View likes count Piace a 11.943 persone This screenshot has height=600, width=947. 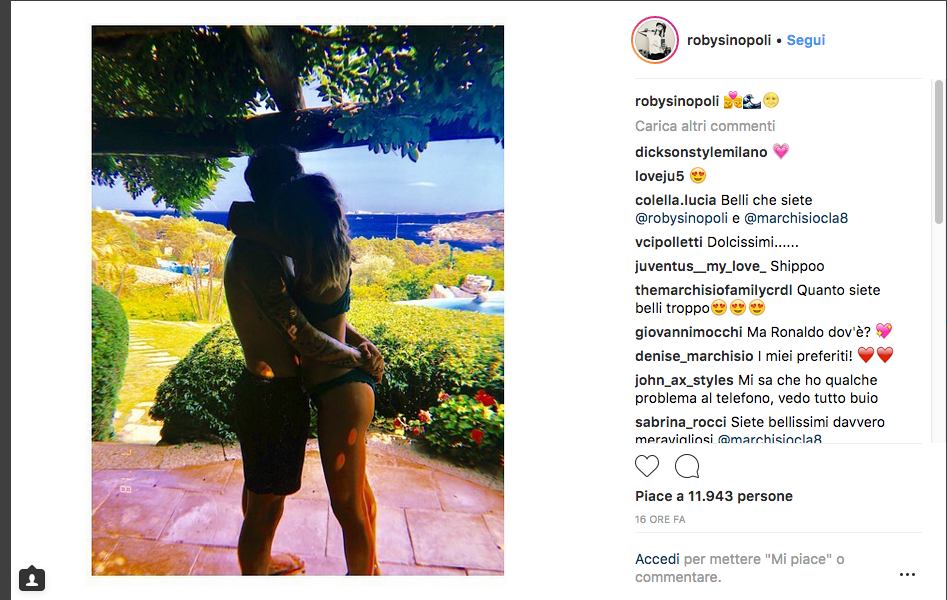[714, 496]
